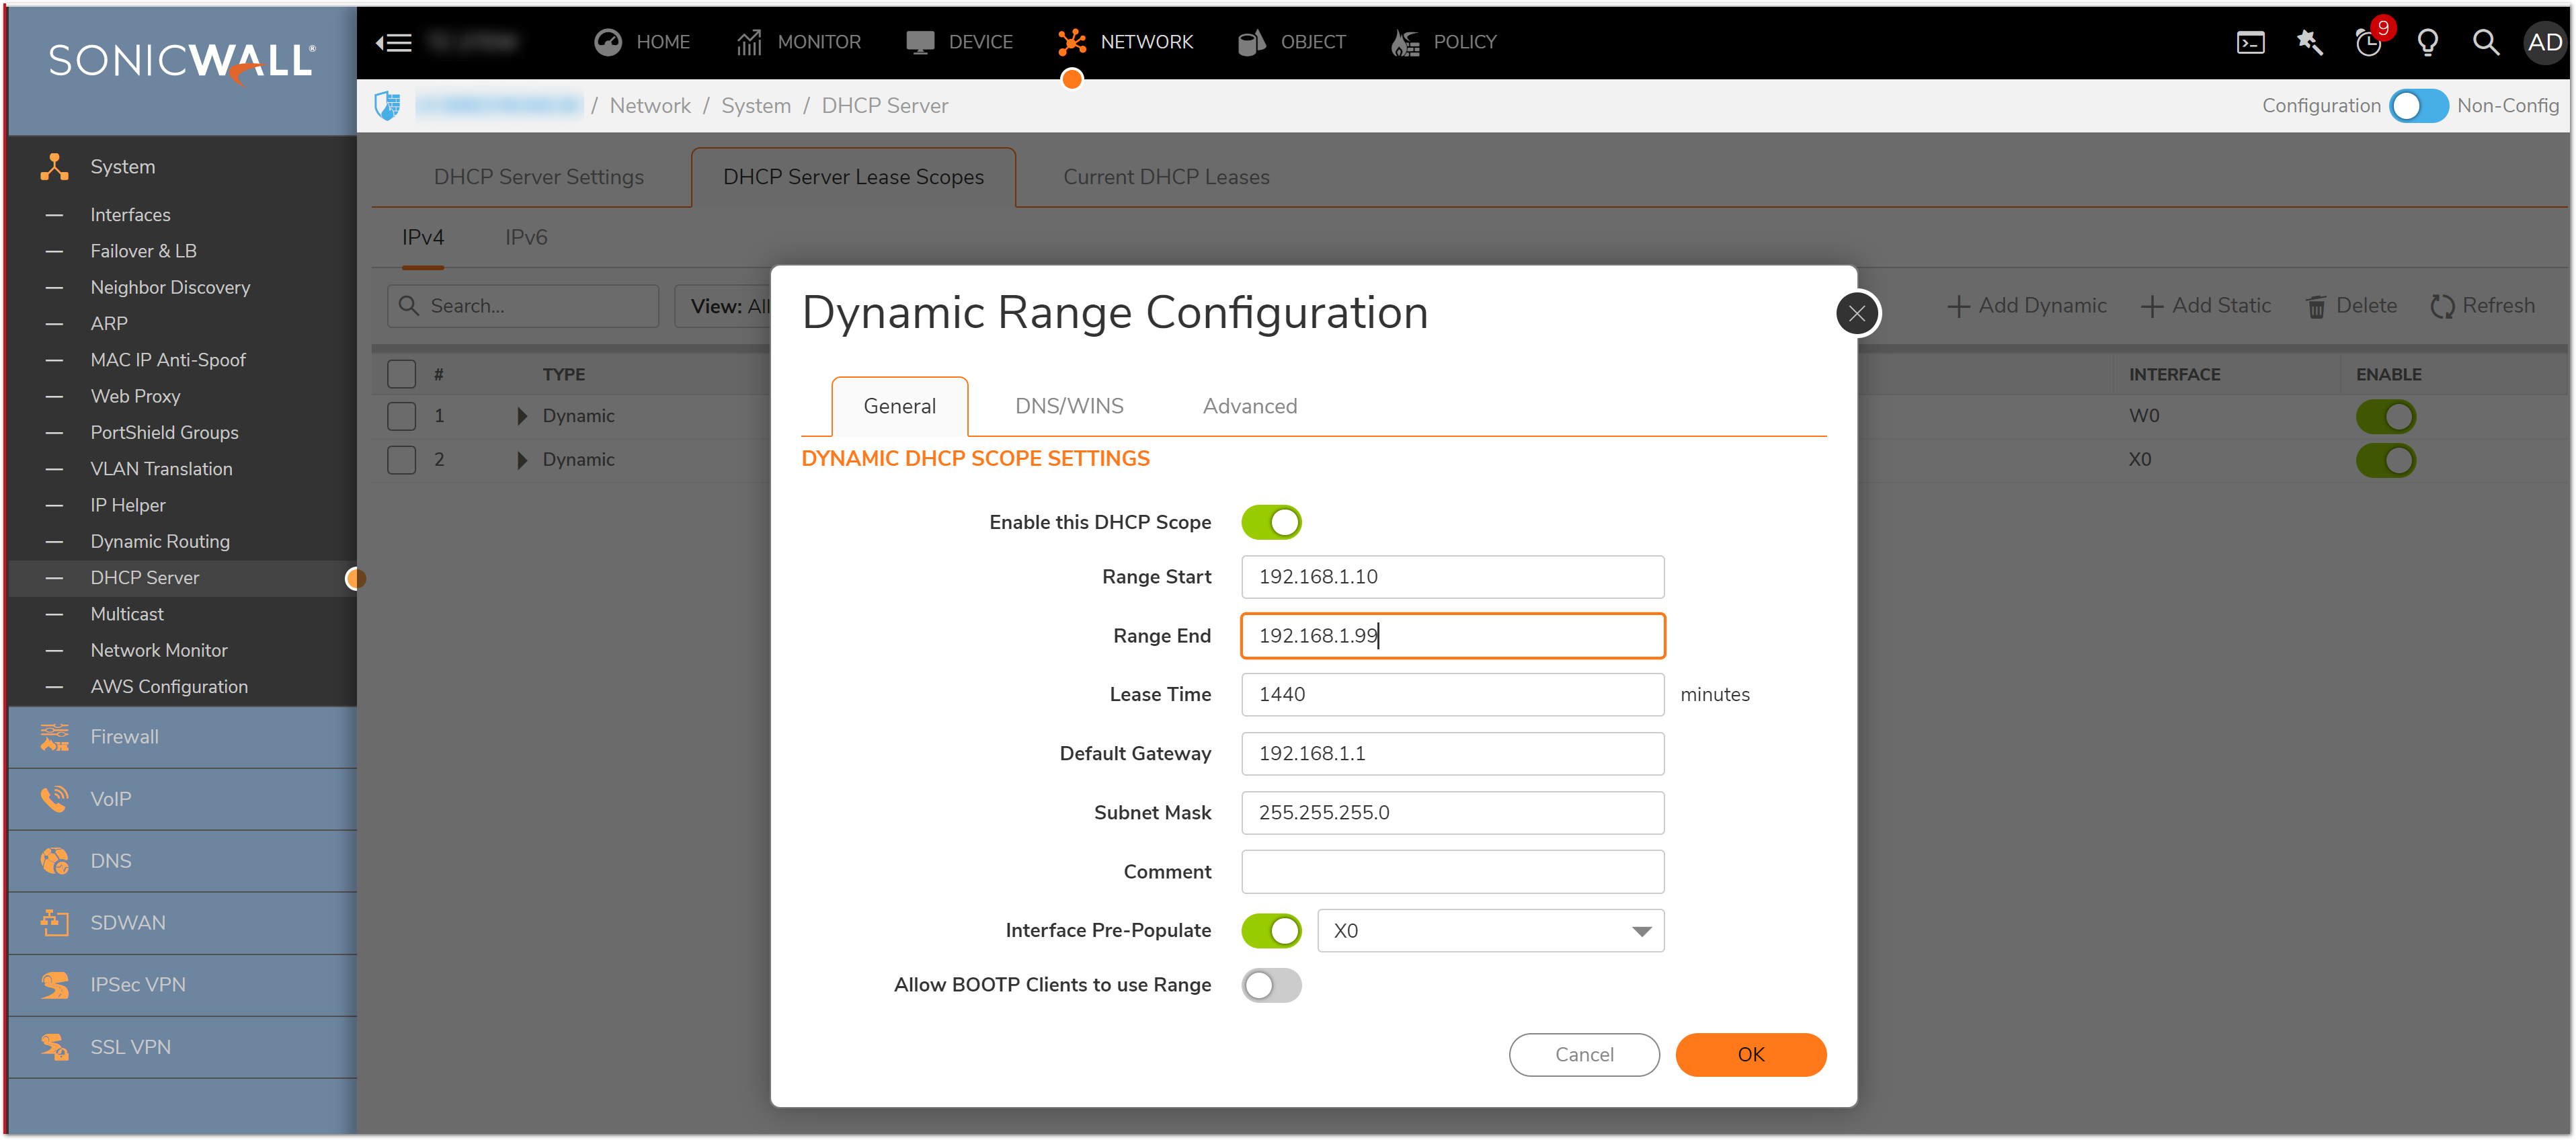
Task: Open the DEVICE monitor icon
Action: tap(919, 42)
